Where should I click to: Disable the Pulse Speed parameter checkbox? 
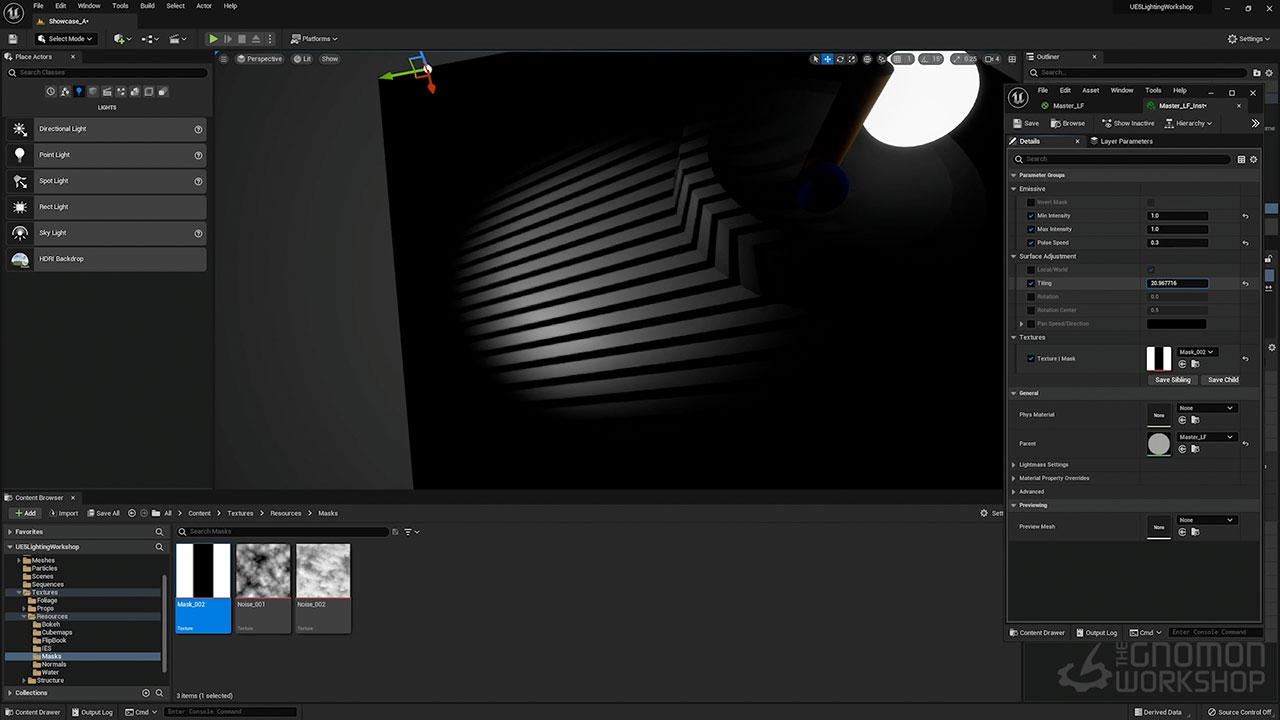pyautogui.click(x=1031, y=243)
